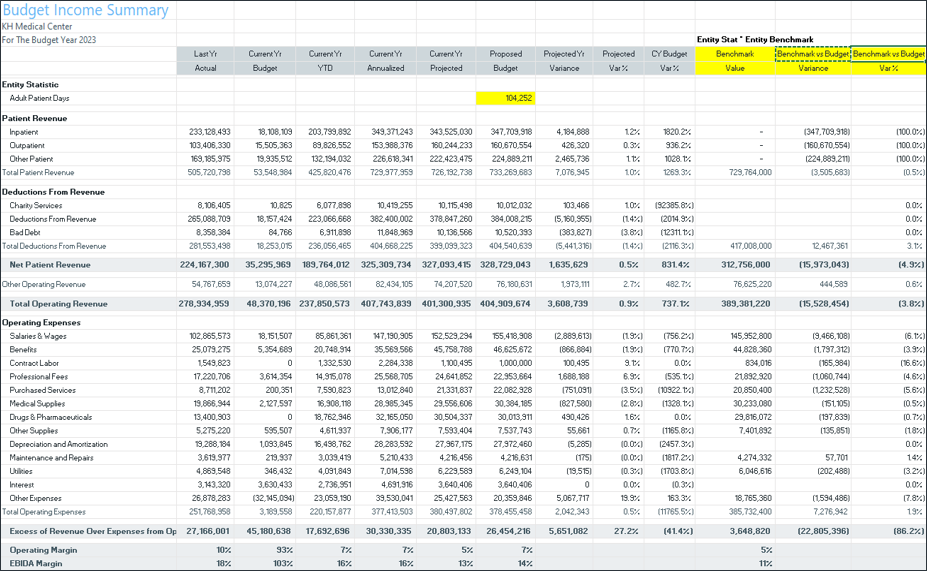927x571 pixels.
Task: Click the EBIDA Margin row label
Action: [35, 563]
